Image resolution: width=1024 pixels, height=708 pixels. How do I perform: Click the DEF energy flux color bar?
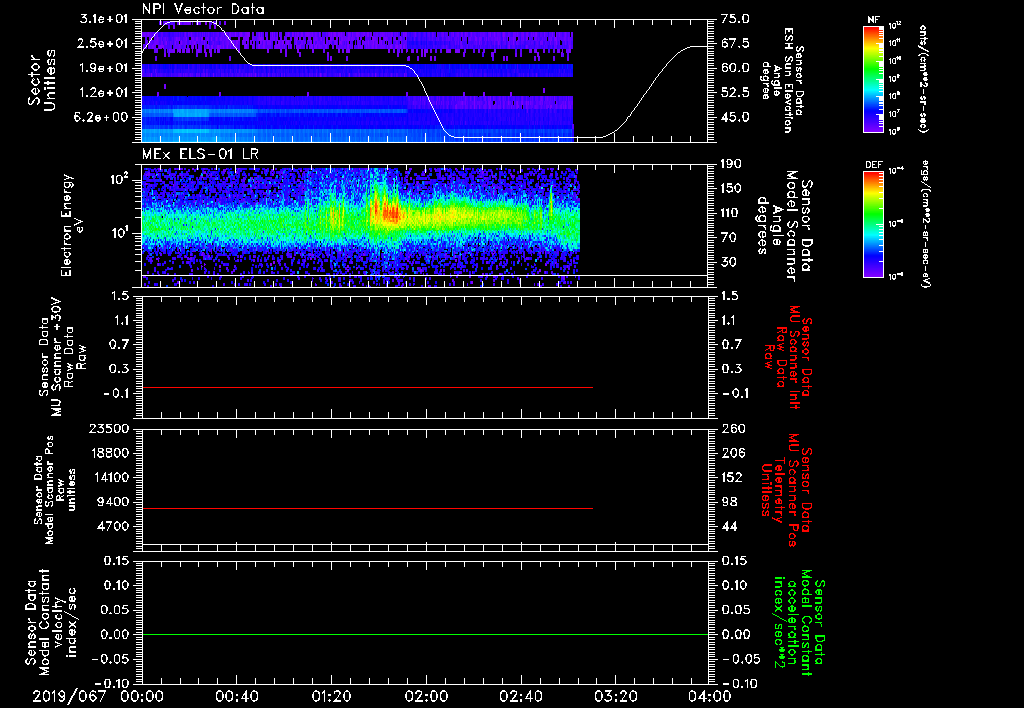(x=873, y=224)
